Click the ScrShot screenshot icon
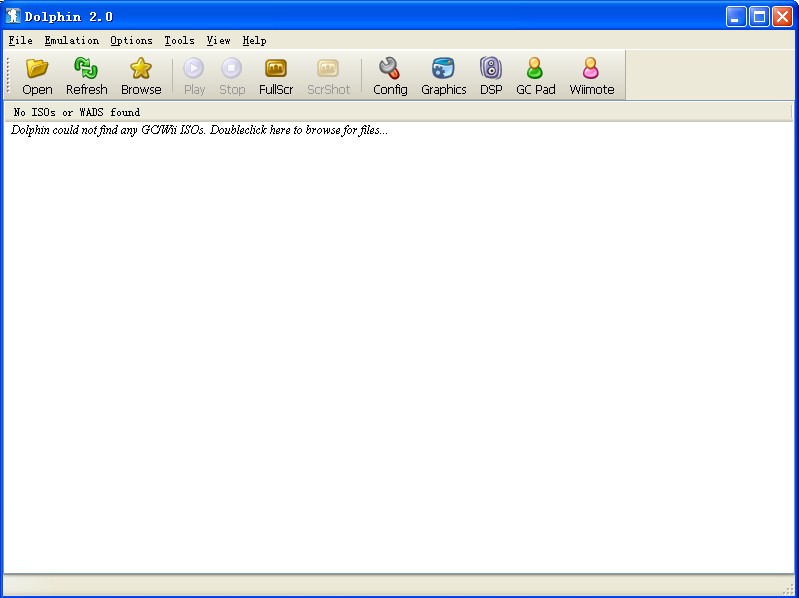 328,68
